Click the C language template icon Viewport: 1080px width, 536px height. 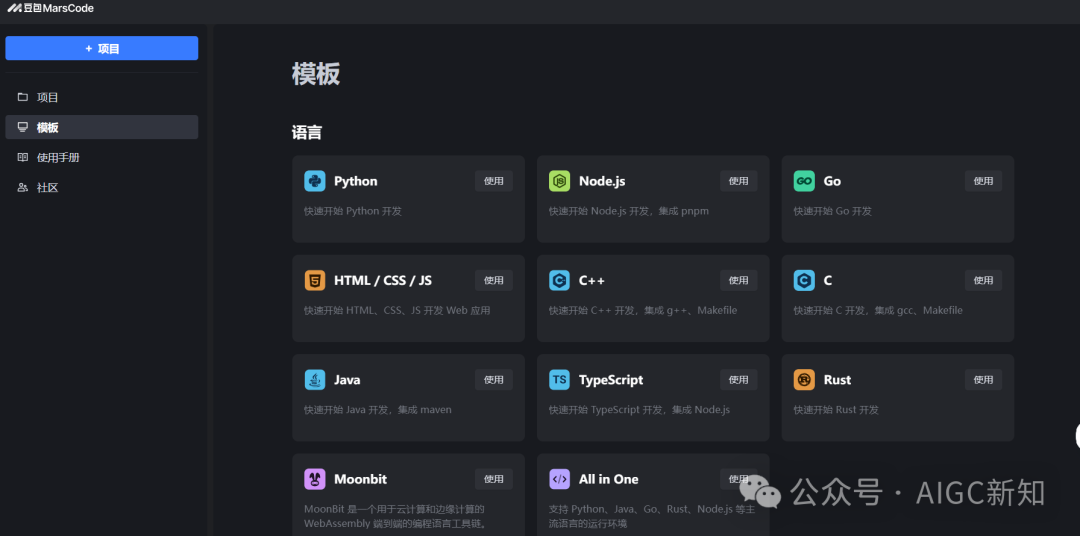804,280
